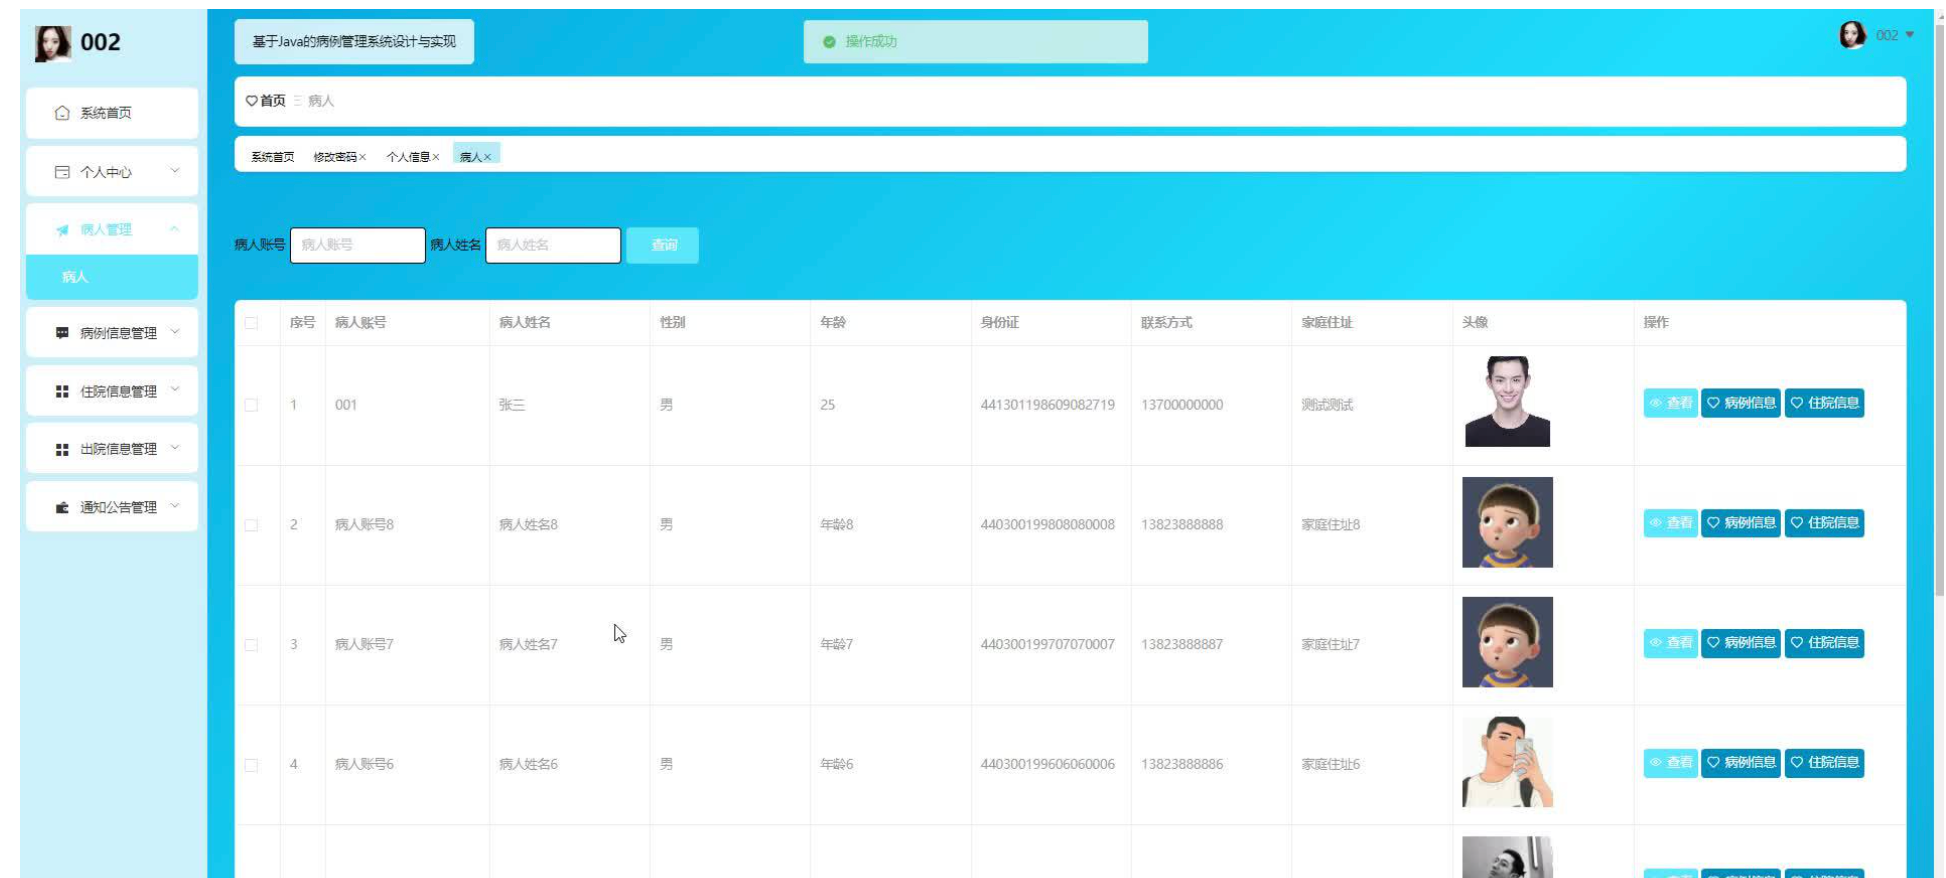Tick the checkbox for 病人账号6
The height and width of the screenshot is (878, 1946).
click(x=251, y=765)
